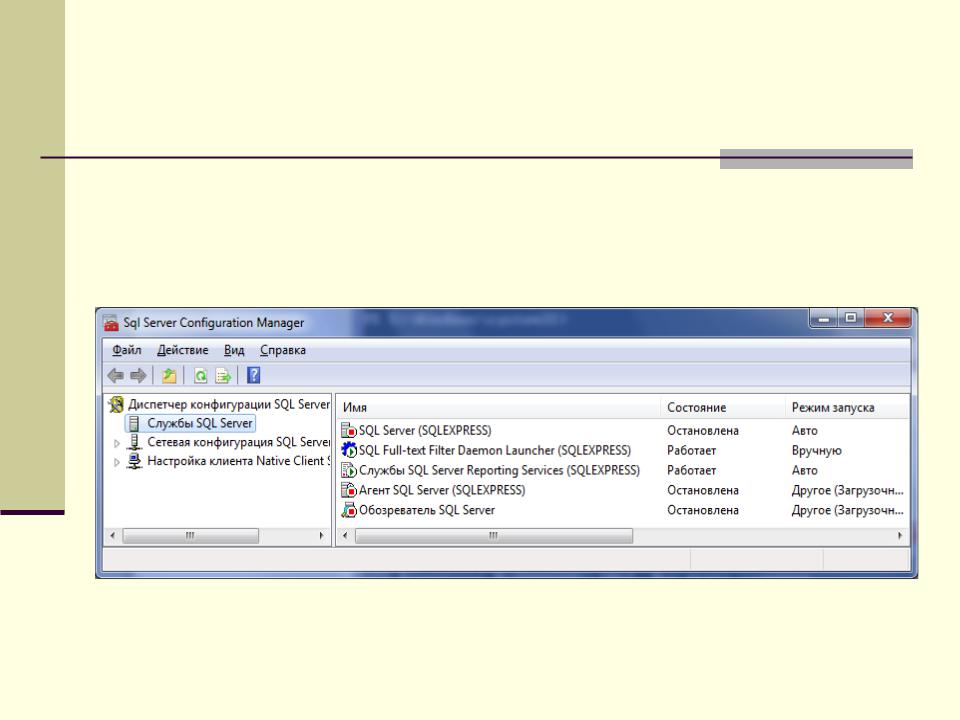
Task: Select the Обозреватель SQL Server row name
Action: (x=427, y=510)
